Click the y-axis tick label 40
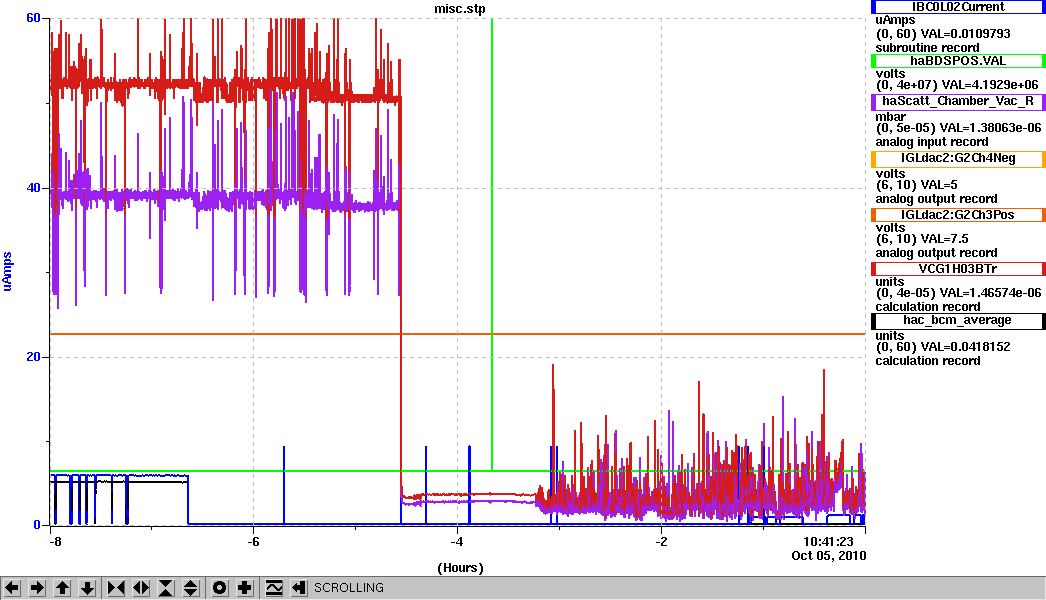Screen dimensions: 1046x600 pyautogui.click(x=33, y=188)
